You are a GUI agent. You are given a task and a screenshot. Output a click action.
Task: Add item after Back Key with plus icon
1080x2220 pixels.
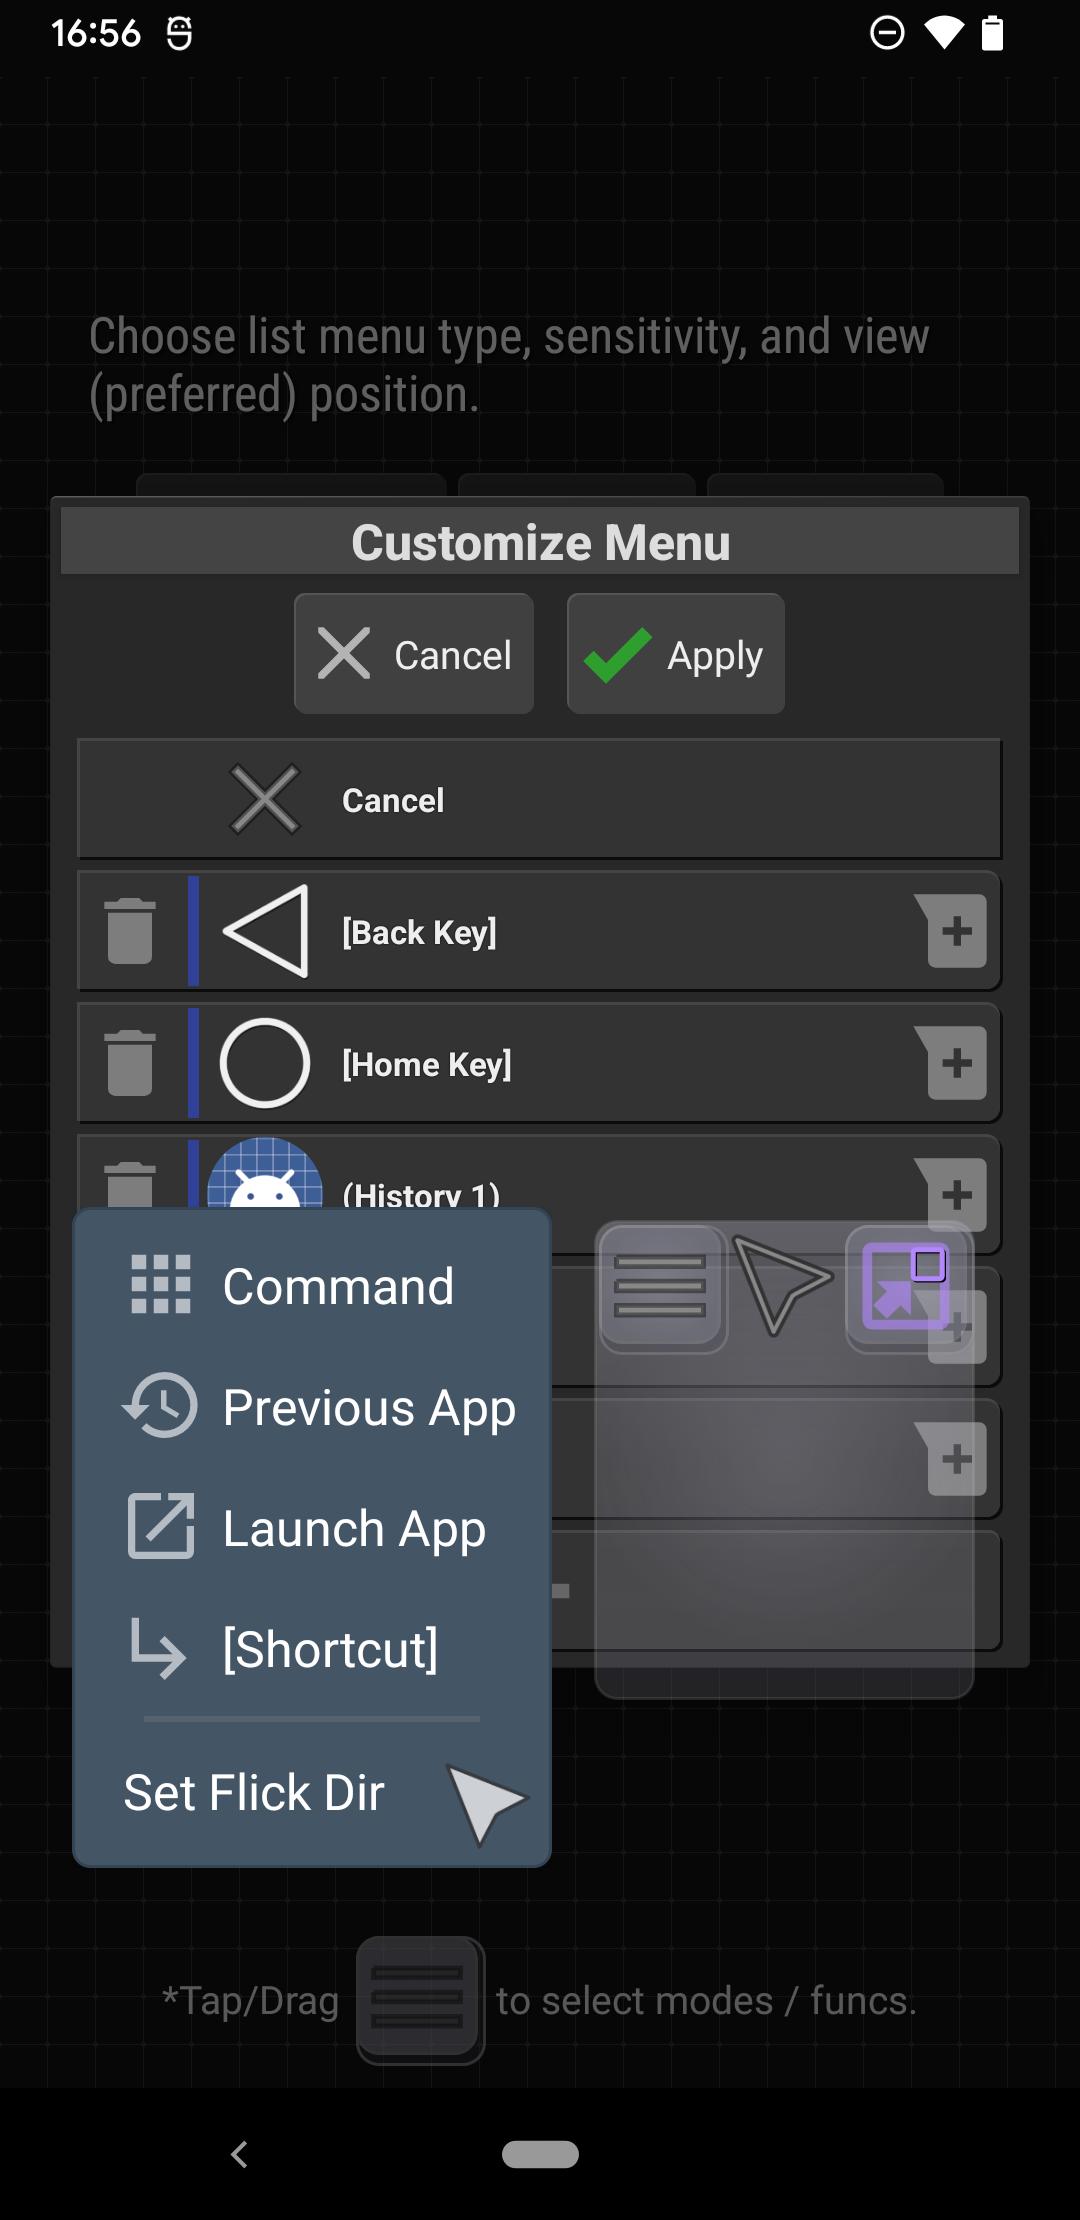pos(951,931)
